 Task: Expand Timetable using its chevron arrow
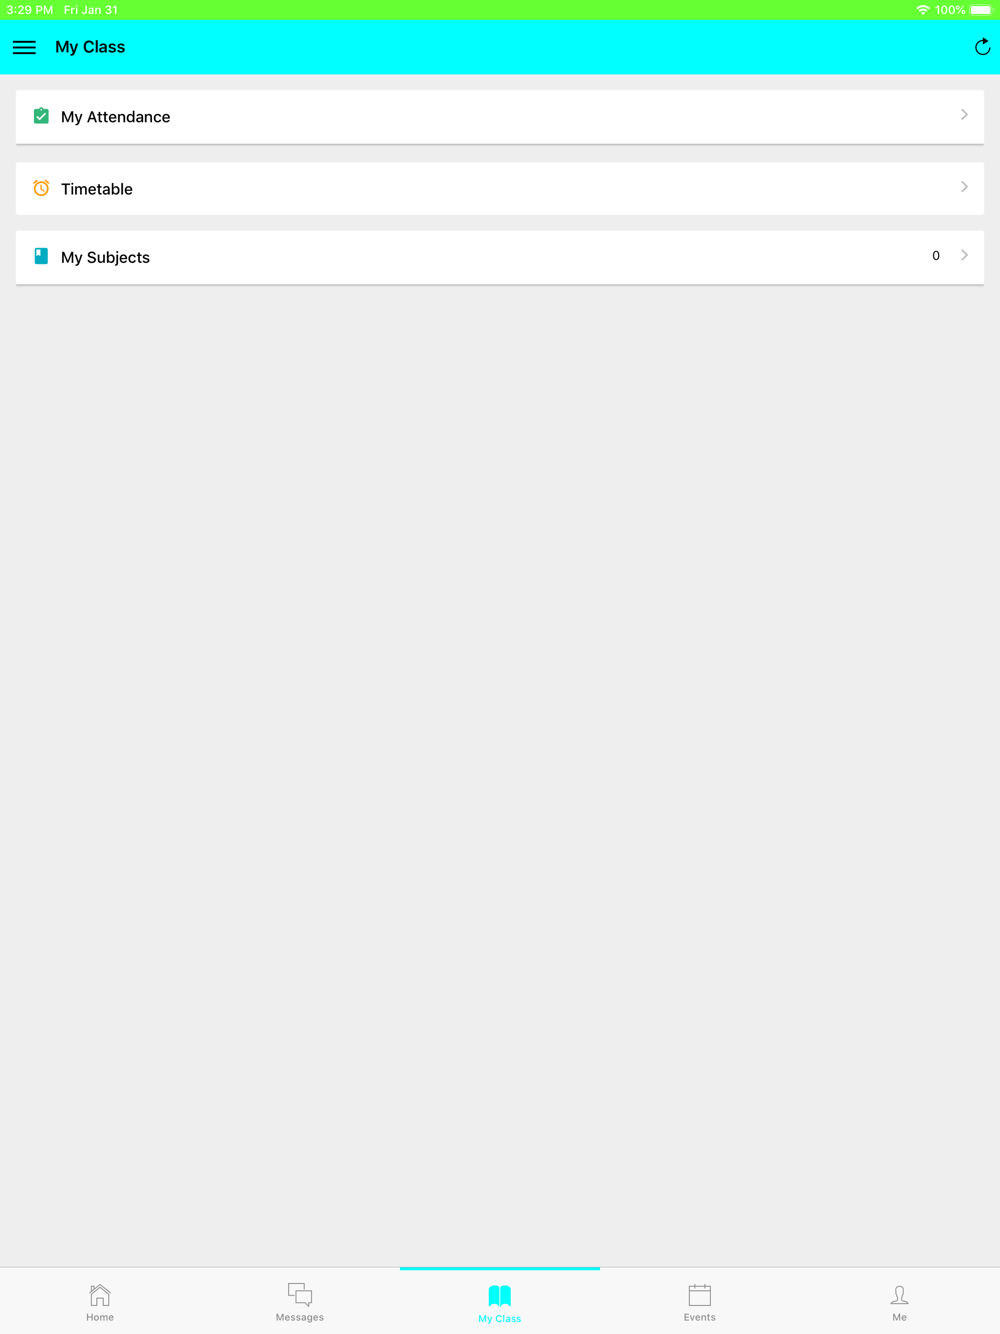point(964,187)
